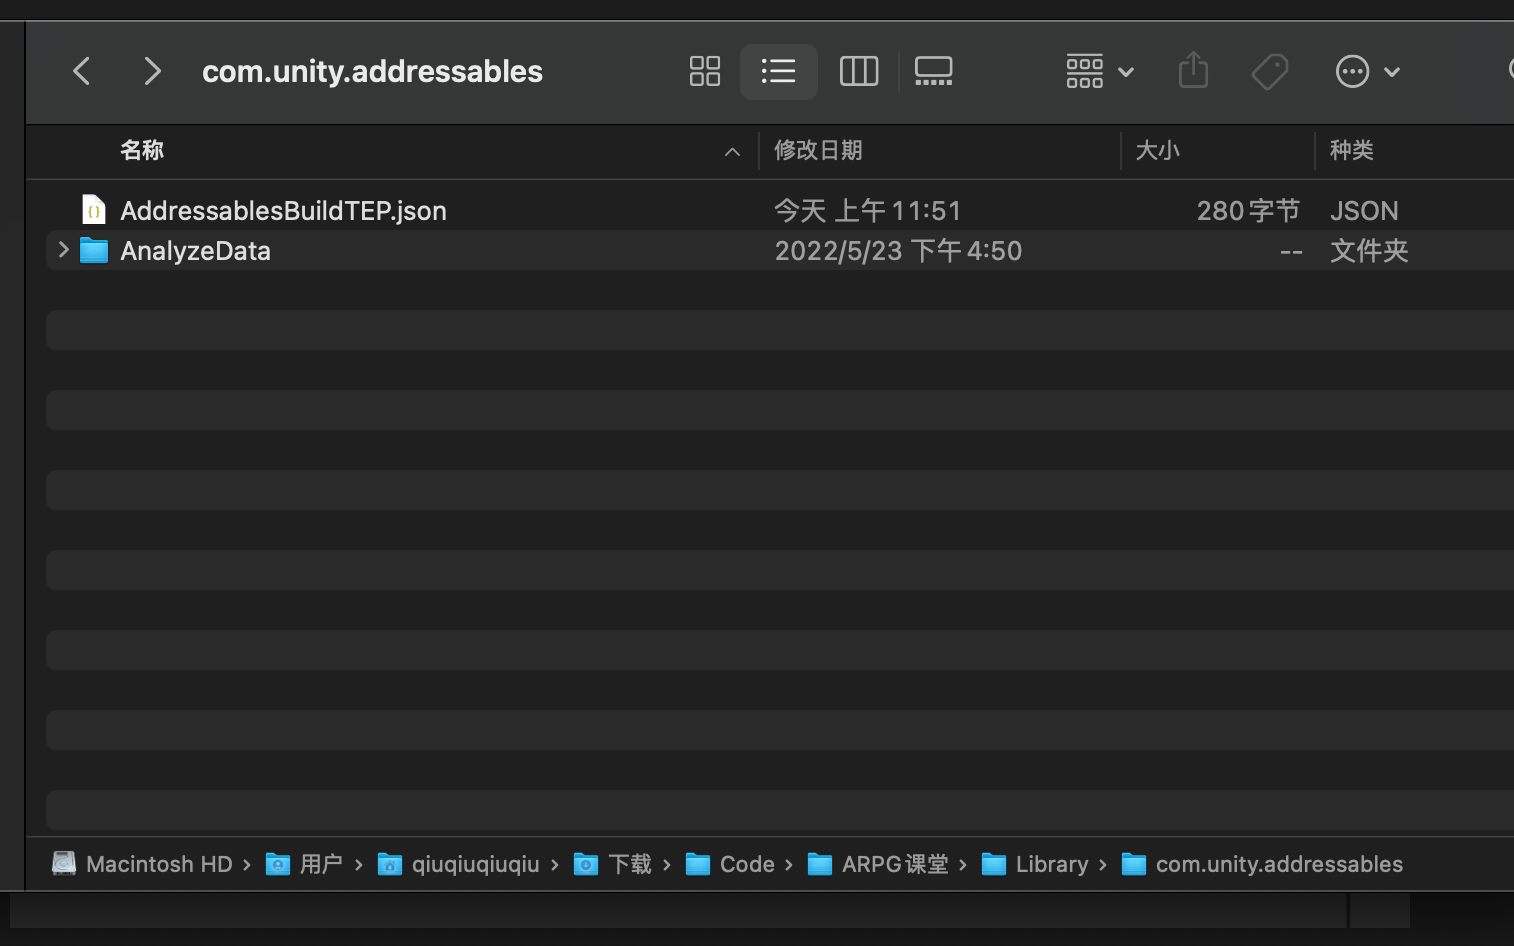
Task: Switch to gallery view
Action: point(933,72)
